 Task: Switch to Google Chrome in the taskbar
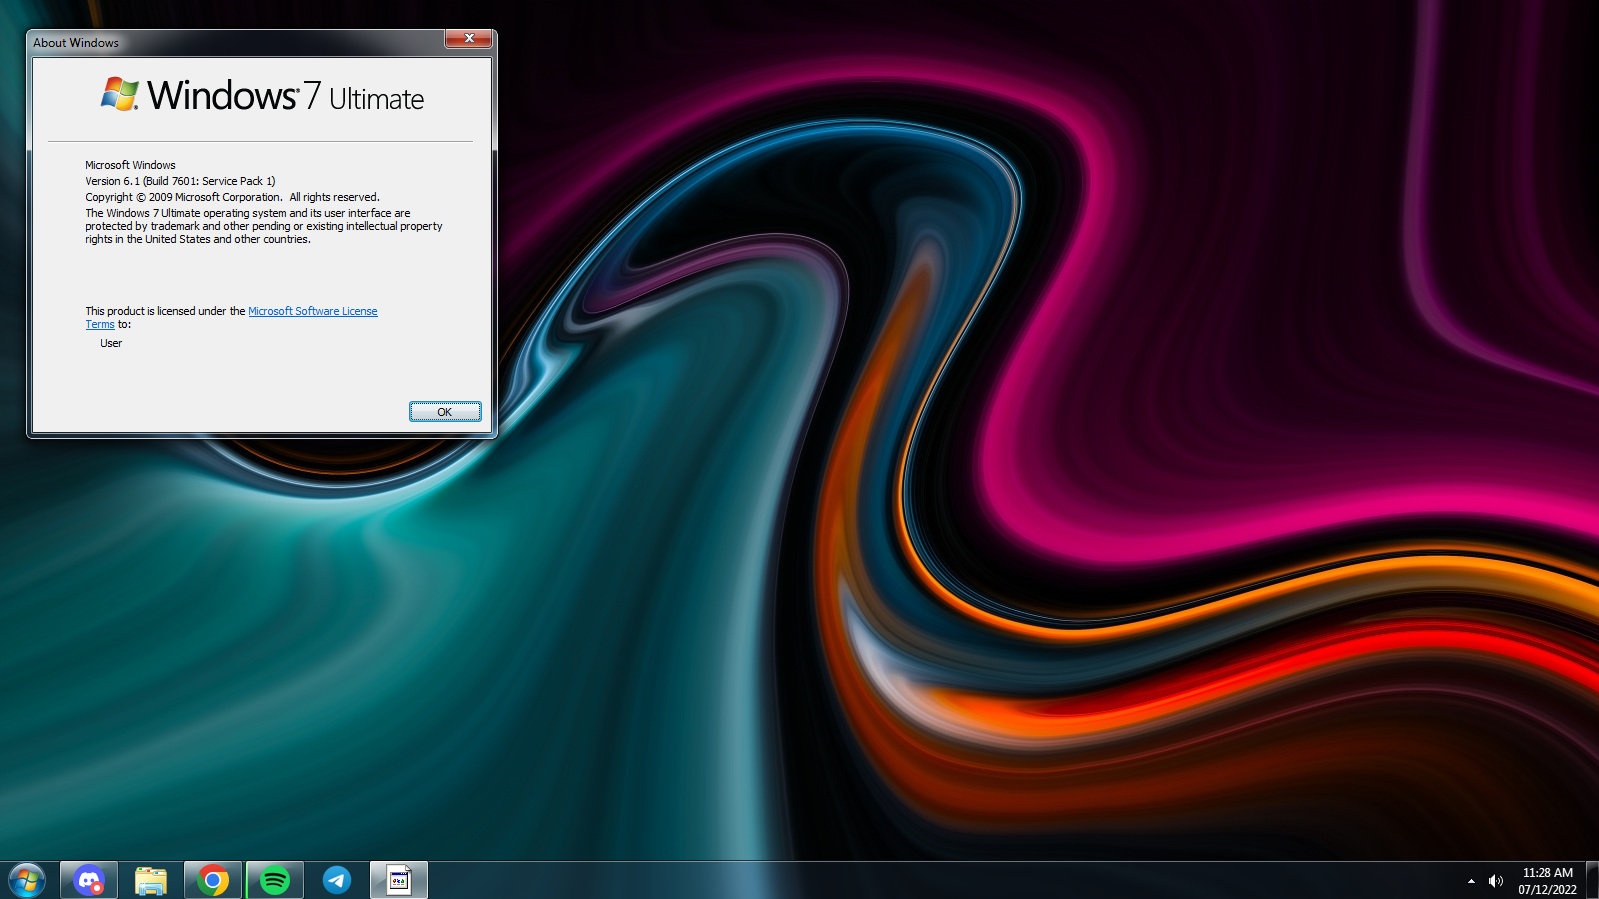pyautogui.click(x=213, y=880)
